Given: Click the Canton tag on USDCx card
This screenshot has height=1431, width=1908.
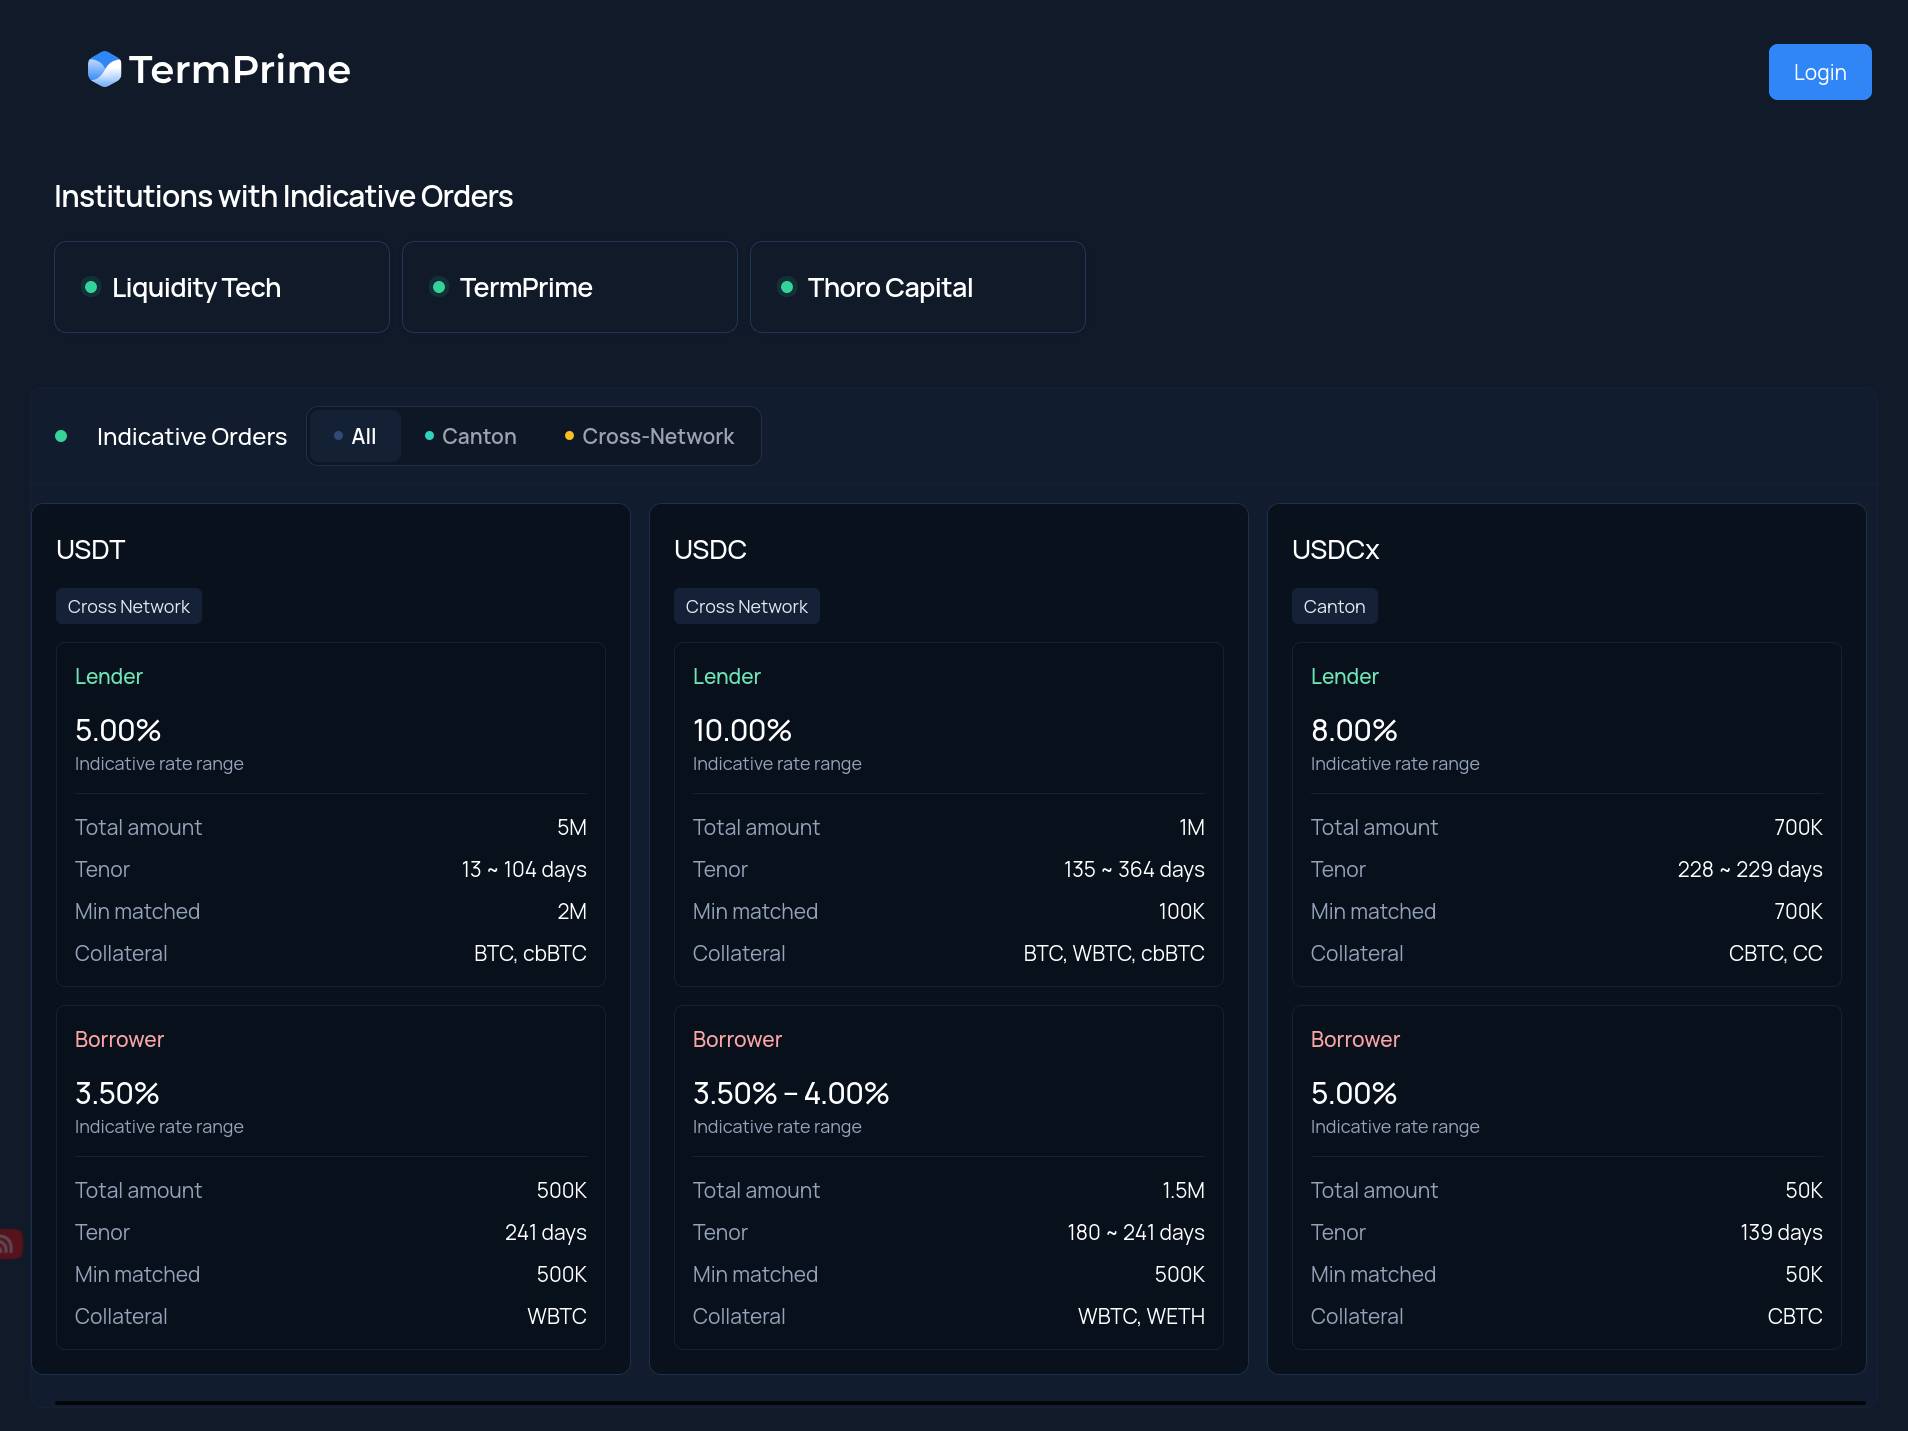Looking at the screenshot, I should 1334,606.
